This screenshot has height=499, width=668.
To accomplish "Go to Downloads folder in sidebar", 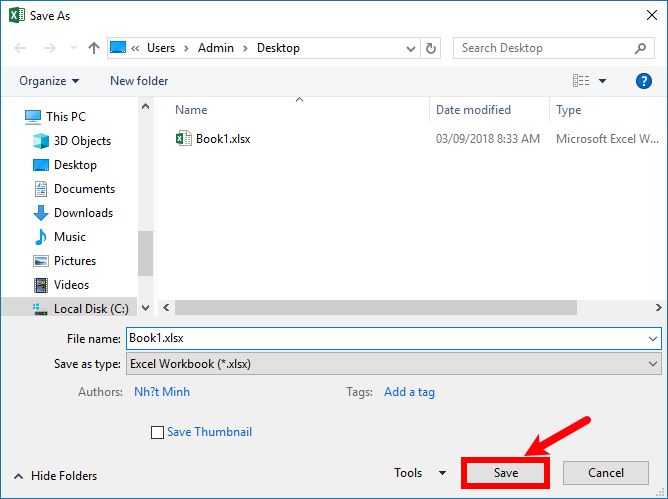I will [83, 213].
